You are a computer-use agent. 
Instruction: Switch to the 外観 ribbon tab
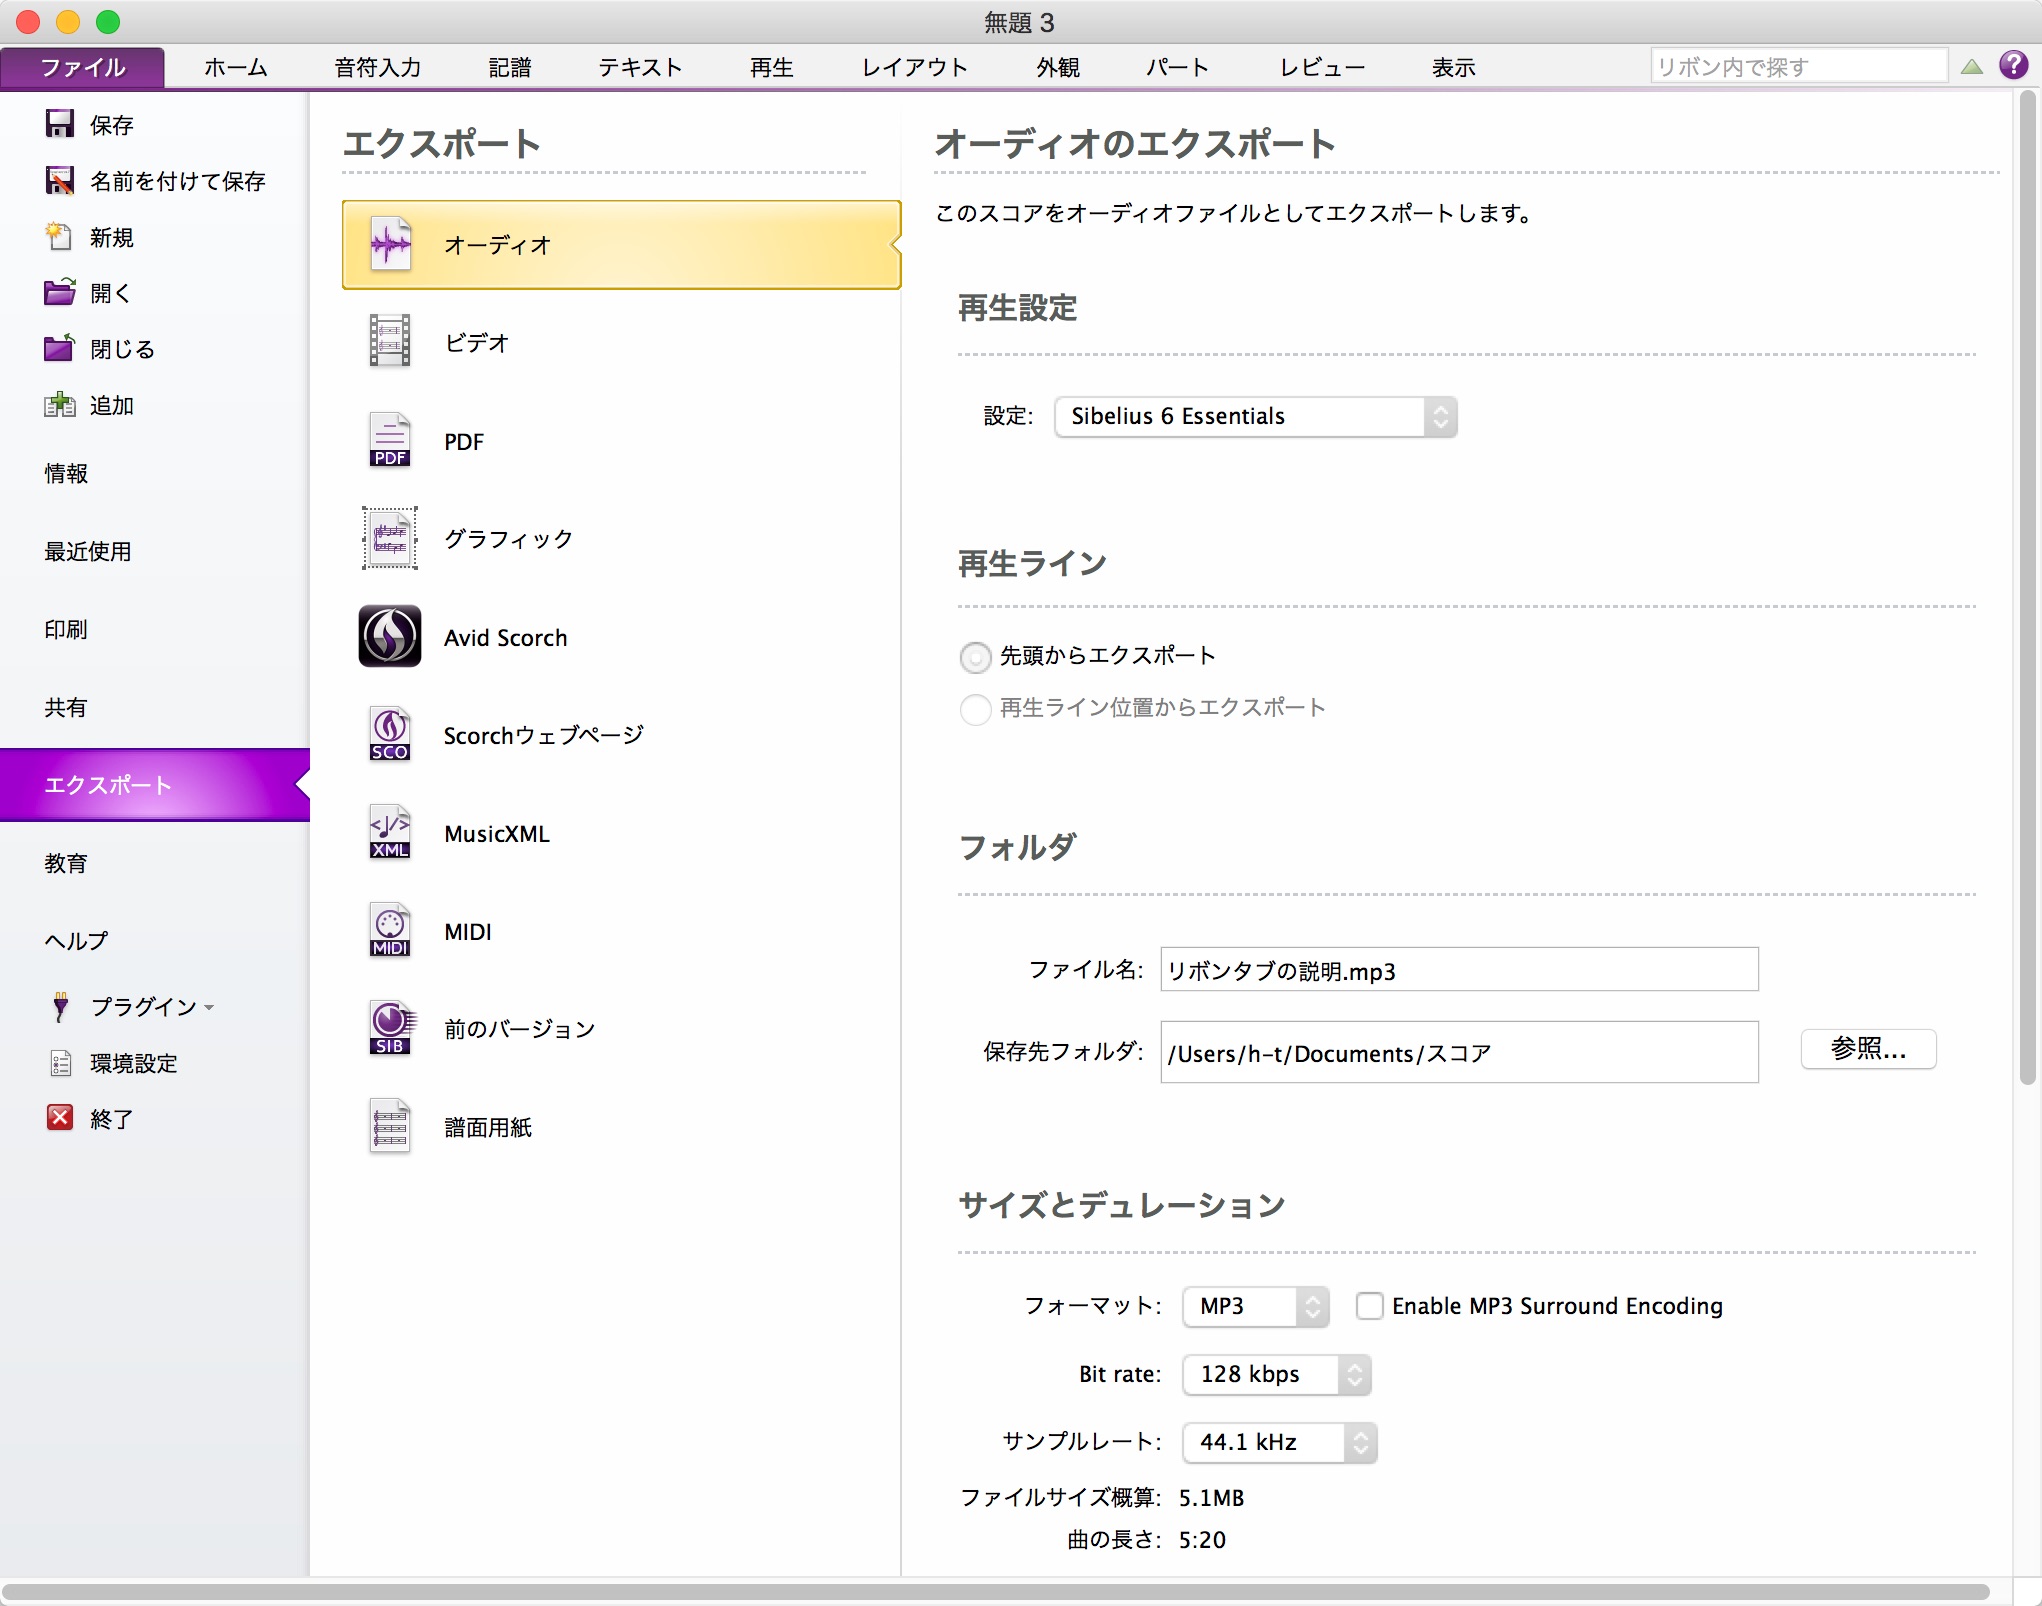tap(1058, 67)
